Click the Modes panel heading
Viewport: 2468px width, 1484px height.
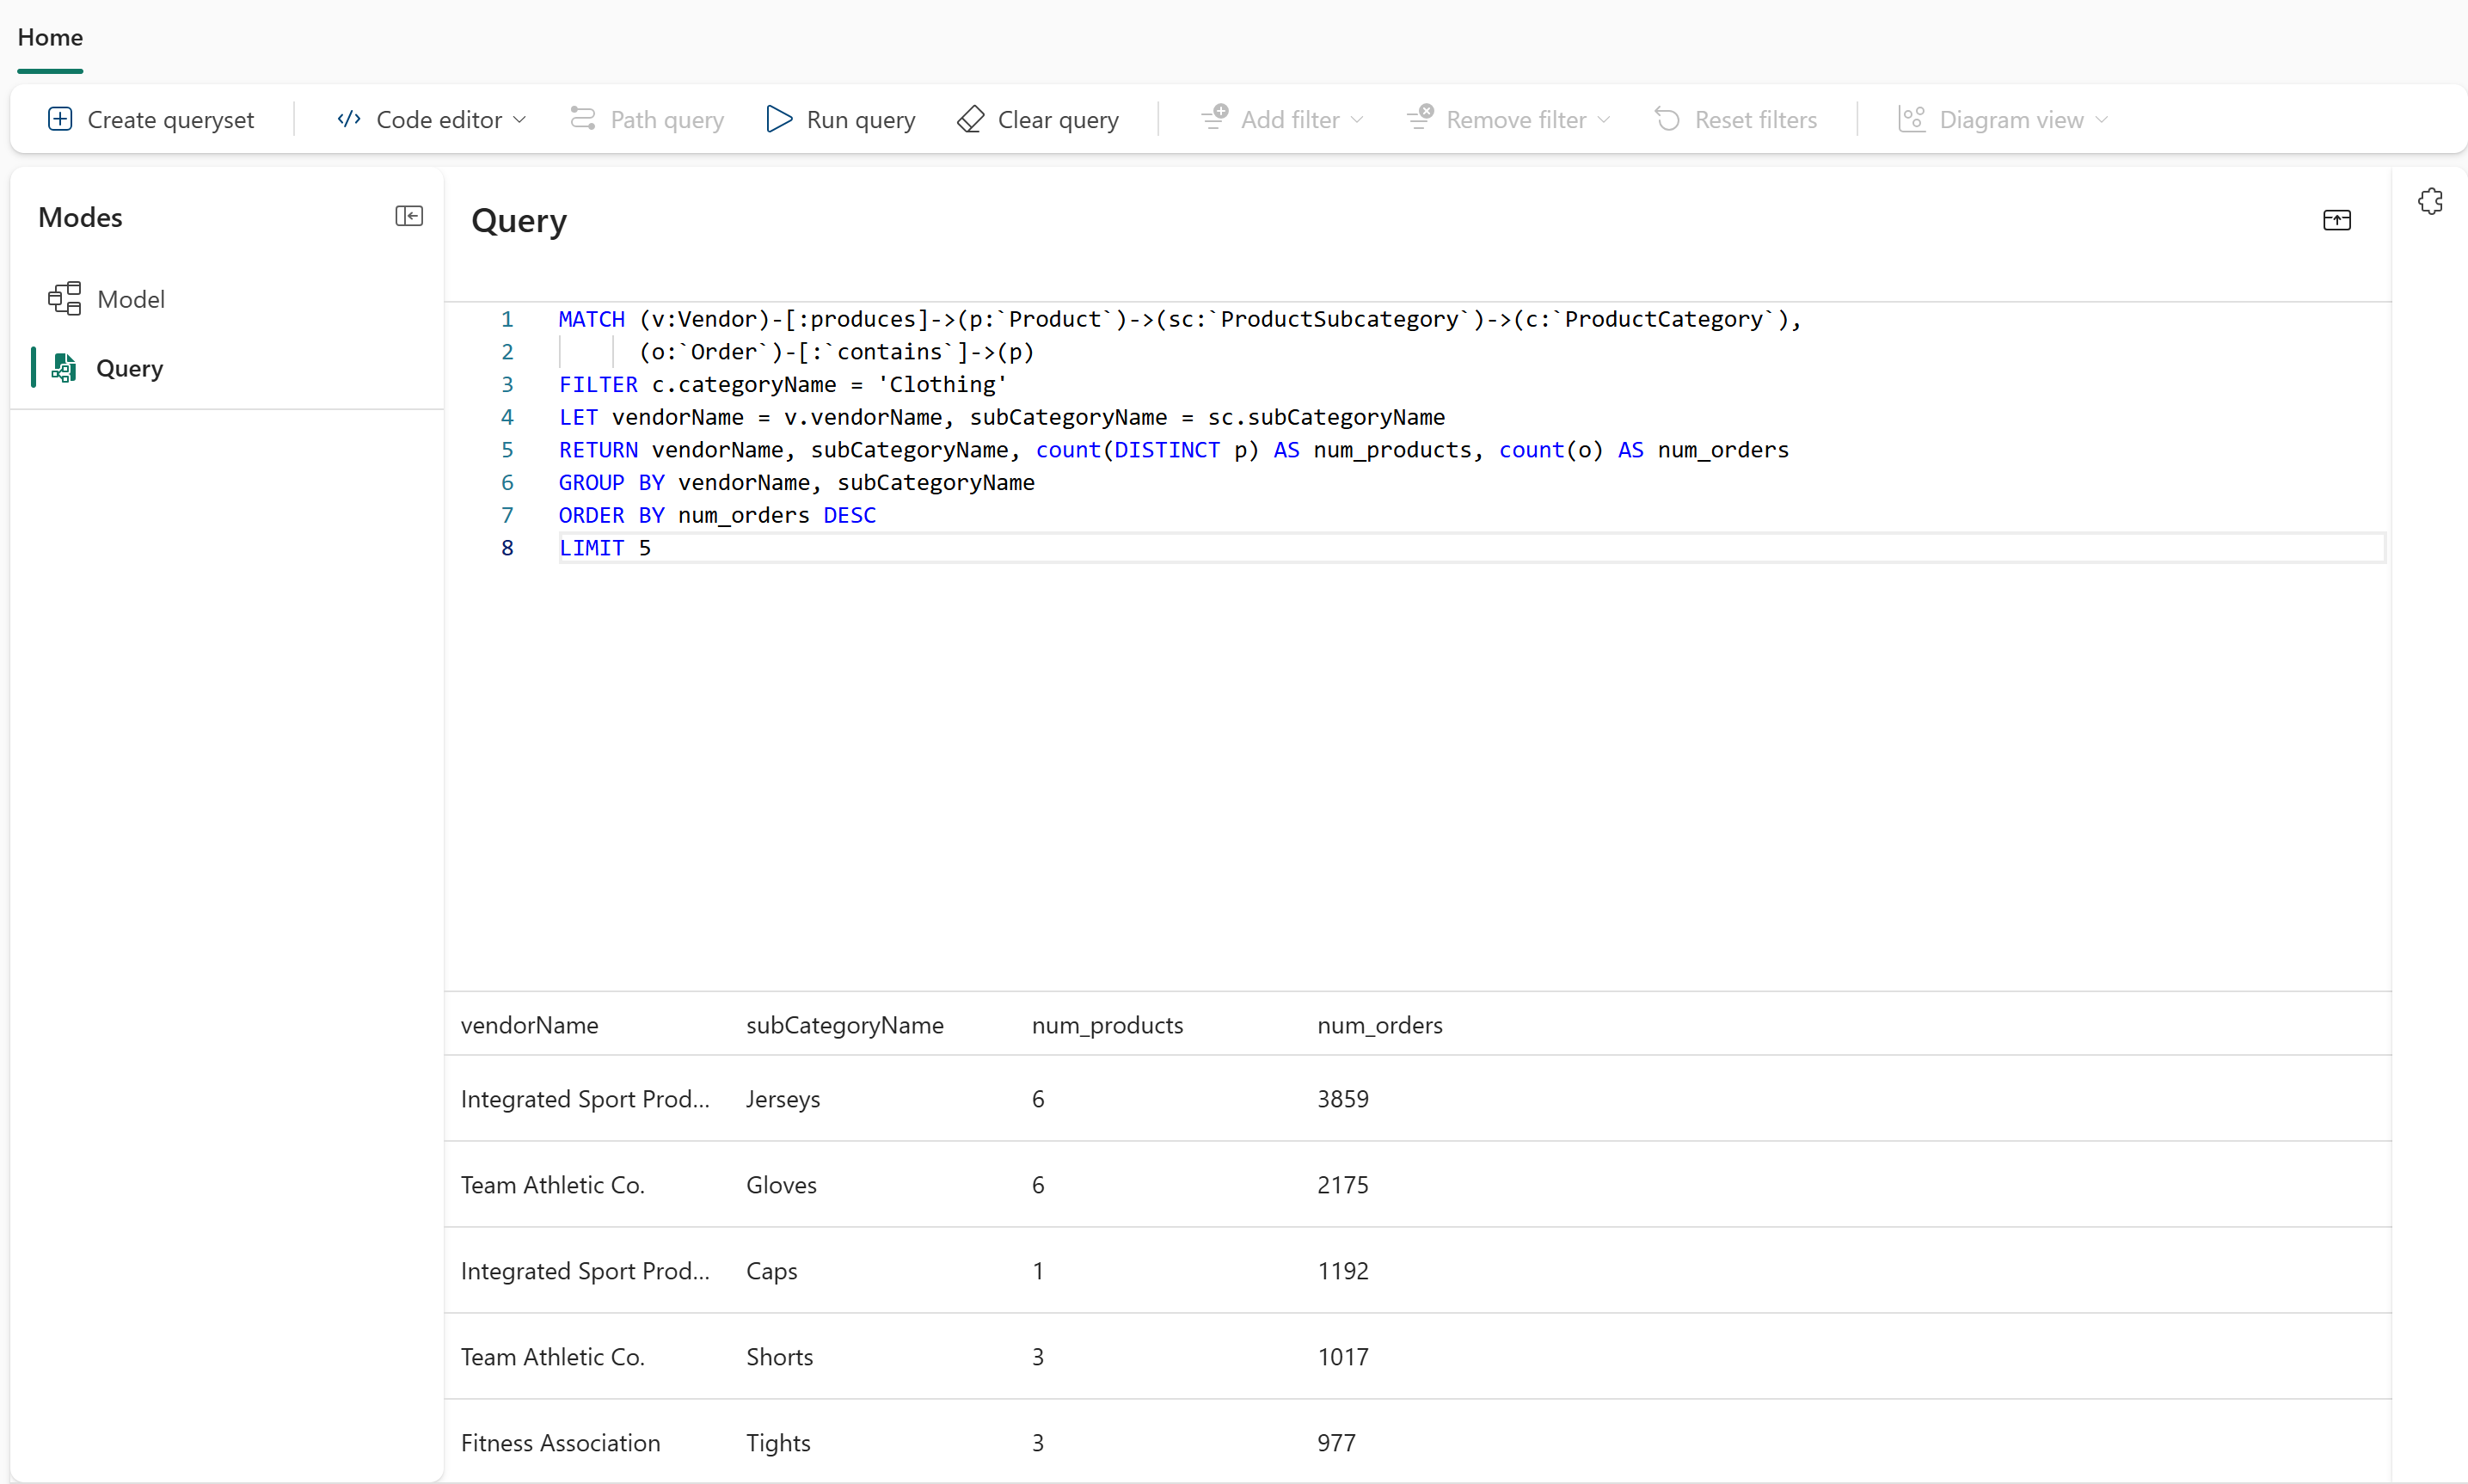pos(80,217)
